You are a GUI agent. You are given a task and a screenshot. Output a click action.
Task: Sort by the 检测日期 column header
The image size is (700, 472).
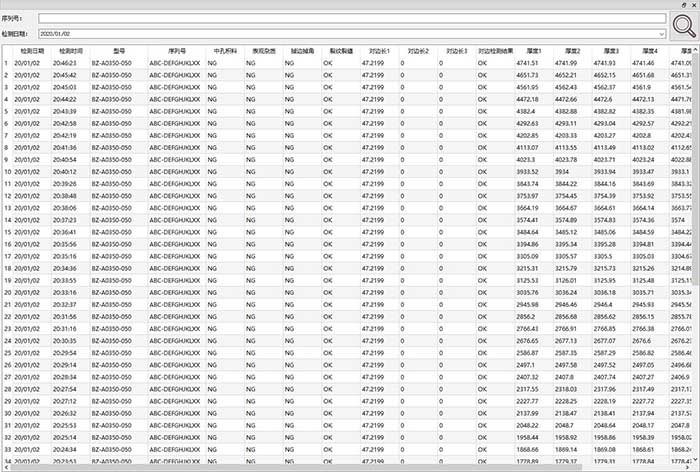pos(30,50)
